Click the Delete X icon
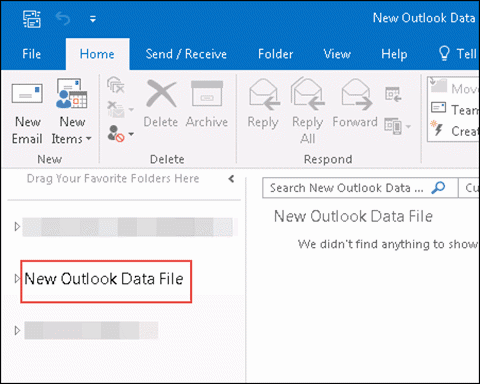Image resolution: width=480 pixels, height=384 pixels. coord(161,93)
